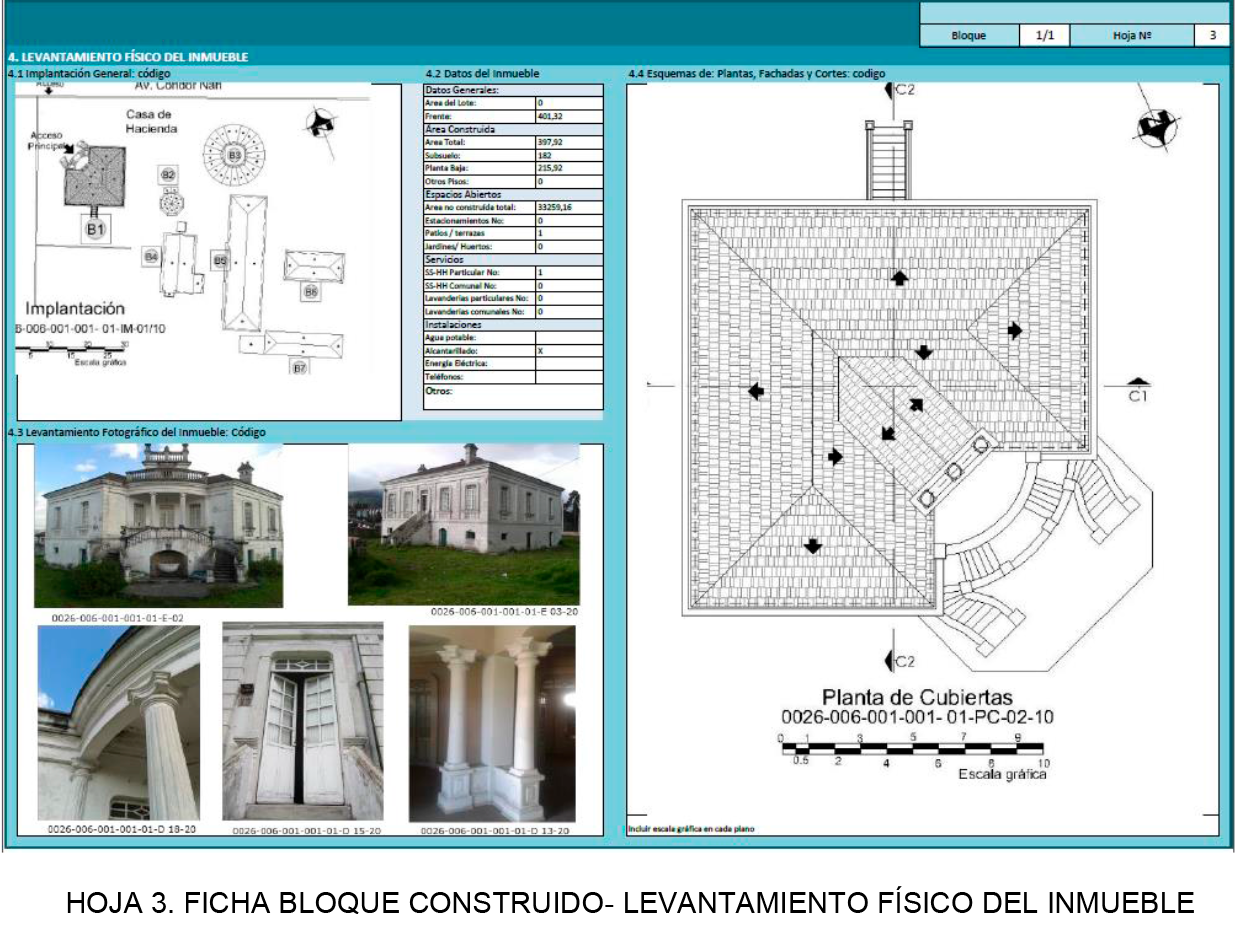Click the empty Energía Eléctrica value cell
This screenshot has width=1257, height=941.
coord(569,364)
